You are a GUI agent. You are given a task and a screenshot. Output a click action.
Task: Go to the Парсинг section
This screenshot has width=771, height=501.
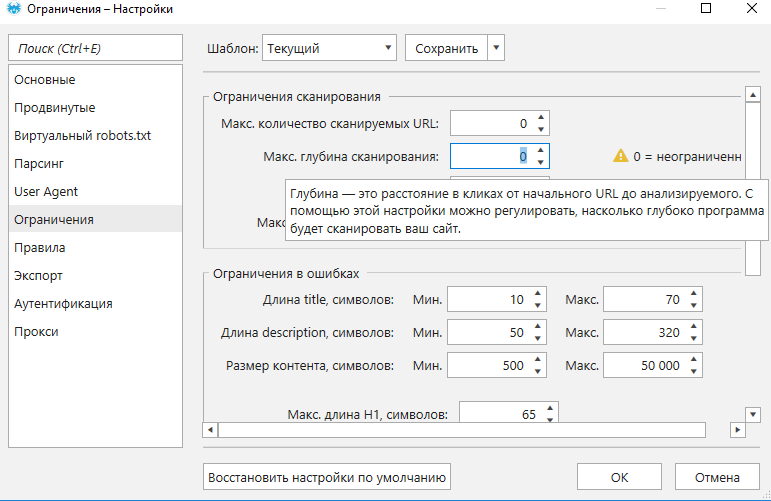pyautogui.click(x=95, y=164)
